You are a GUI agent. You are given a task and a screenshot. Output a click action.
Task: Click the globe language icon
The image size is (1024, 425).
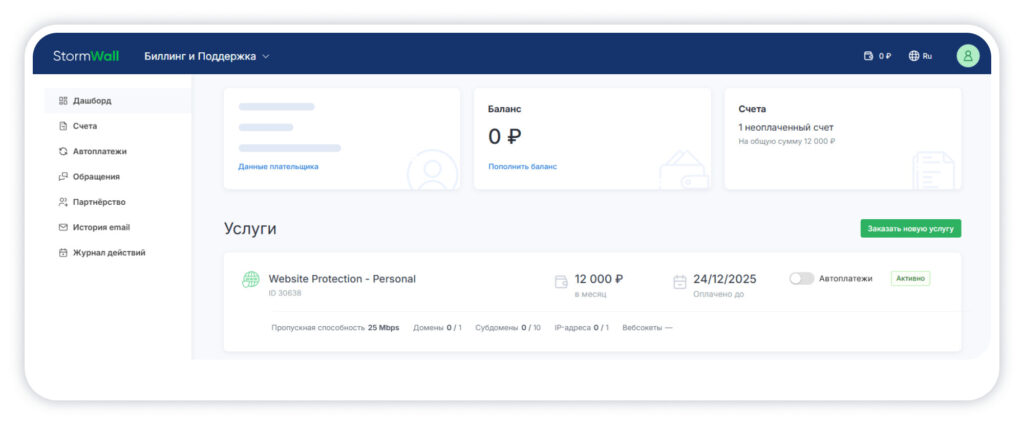[914, 56]
